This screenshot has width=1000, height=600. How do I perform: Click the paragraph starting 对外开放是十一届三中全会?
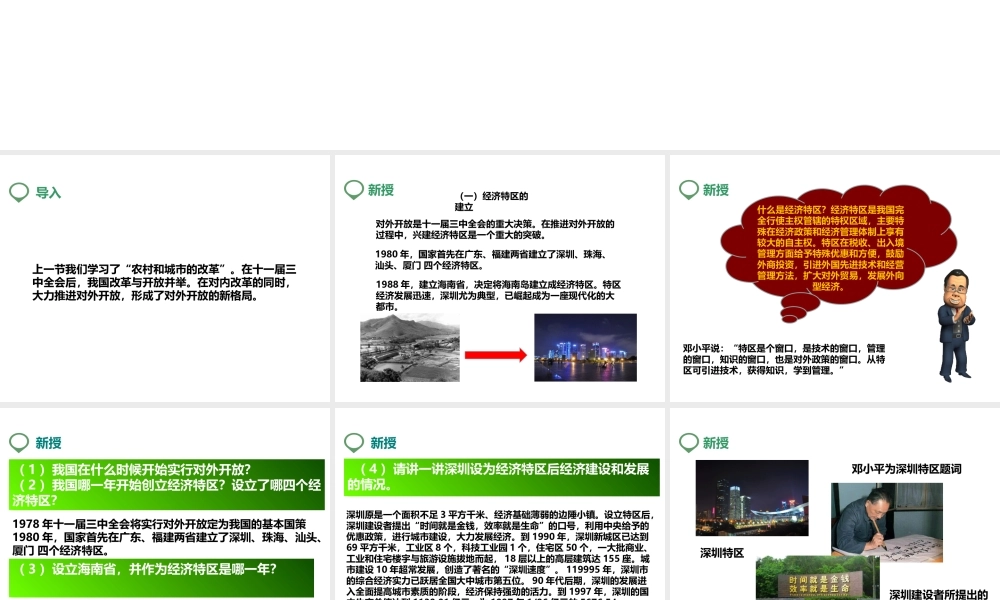tap(495, 230)
